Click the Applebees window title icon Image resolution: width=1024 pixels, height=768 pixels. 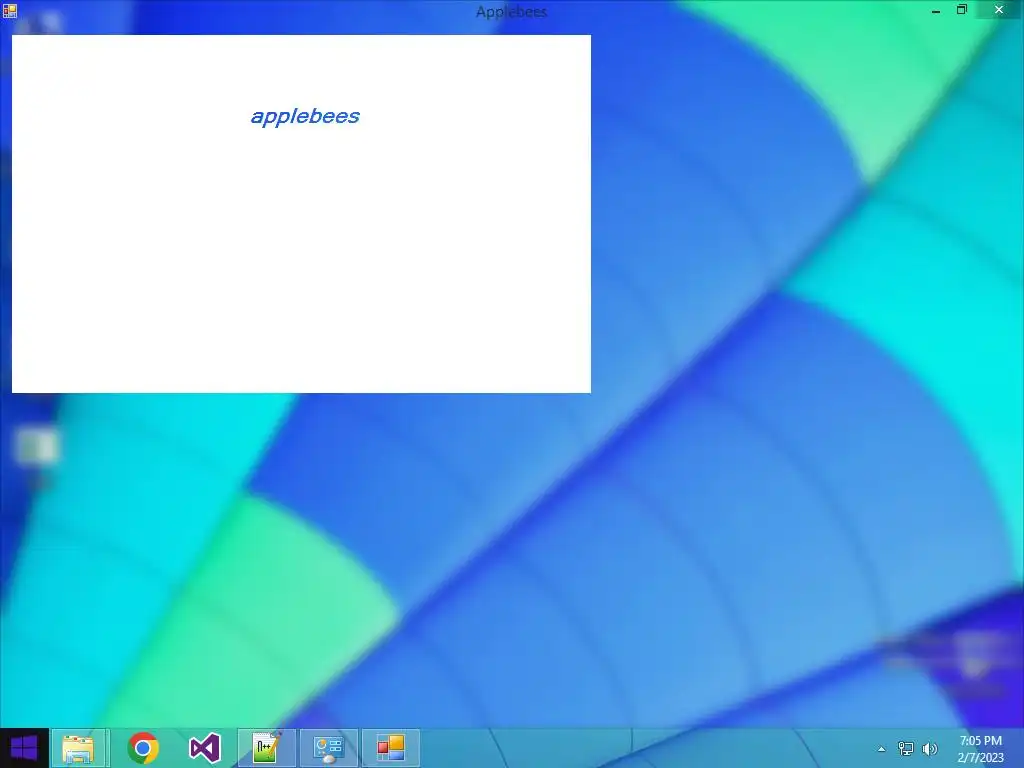pos(10,10)
